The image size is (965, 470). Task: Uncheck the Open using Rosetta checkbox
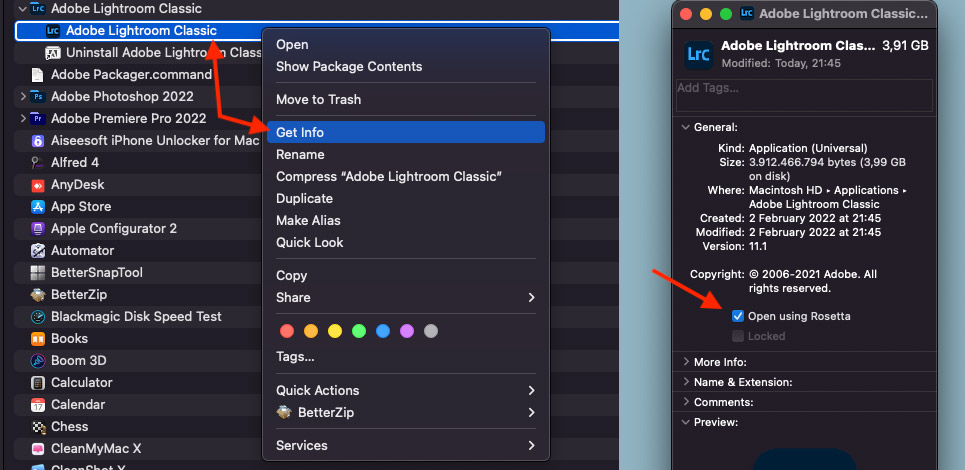click(738, 316)
